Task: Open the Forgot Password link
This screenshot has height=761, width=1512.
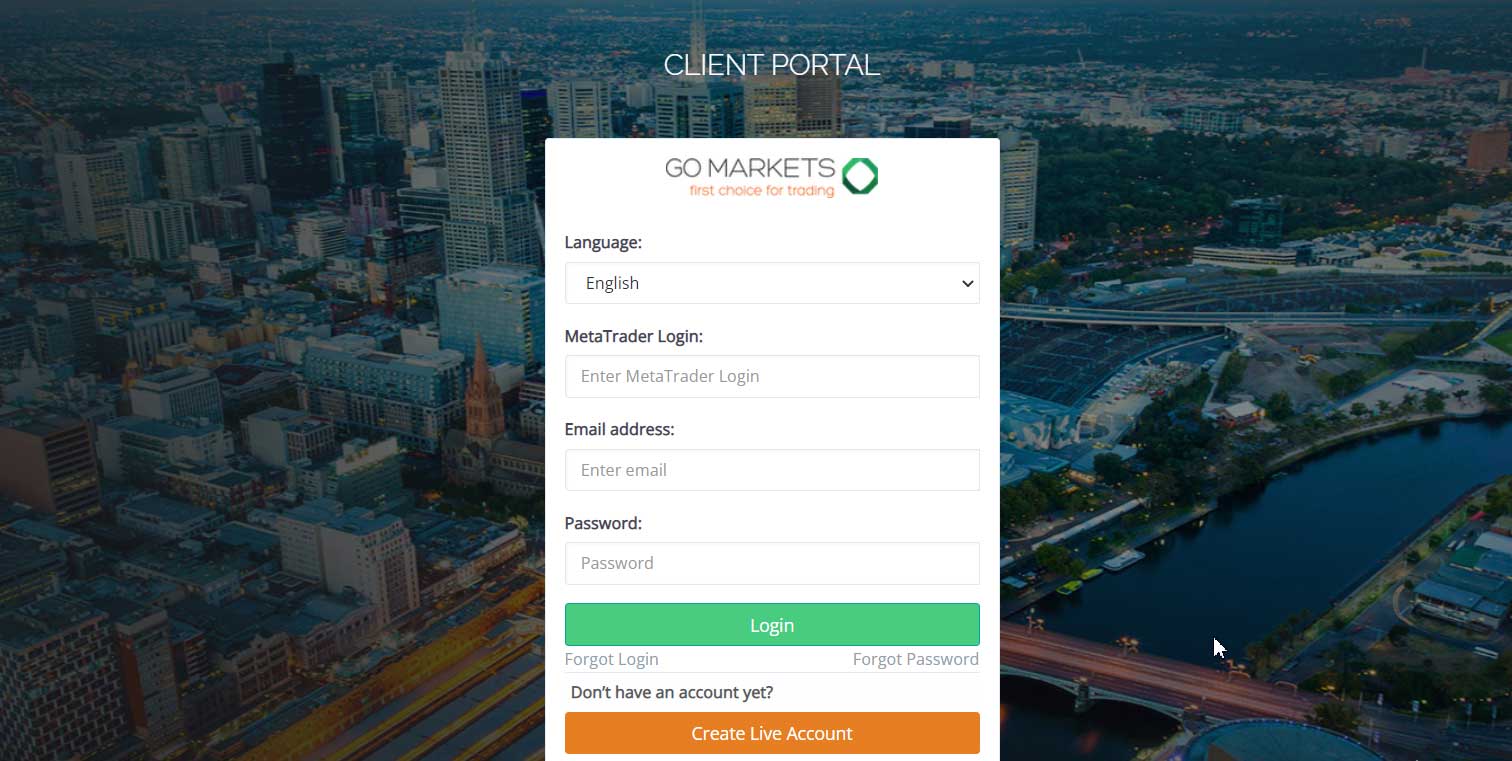Action: click(x=916, y=659)
